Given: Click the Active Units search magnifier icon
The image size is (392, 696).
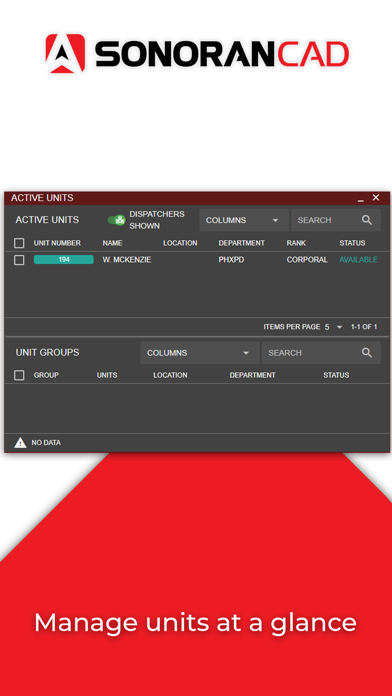Looking at the screenshot, I should point(367,220).
